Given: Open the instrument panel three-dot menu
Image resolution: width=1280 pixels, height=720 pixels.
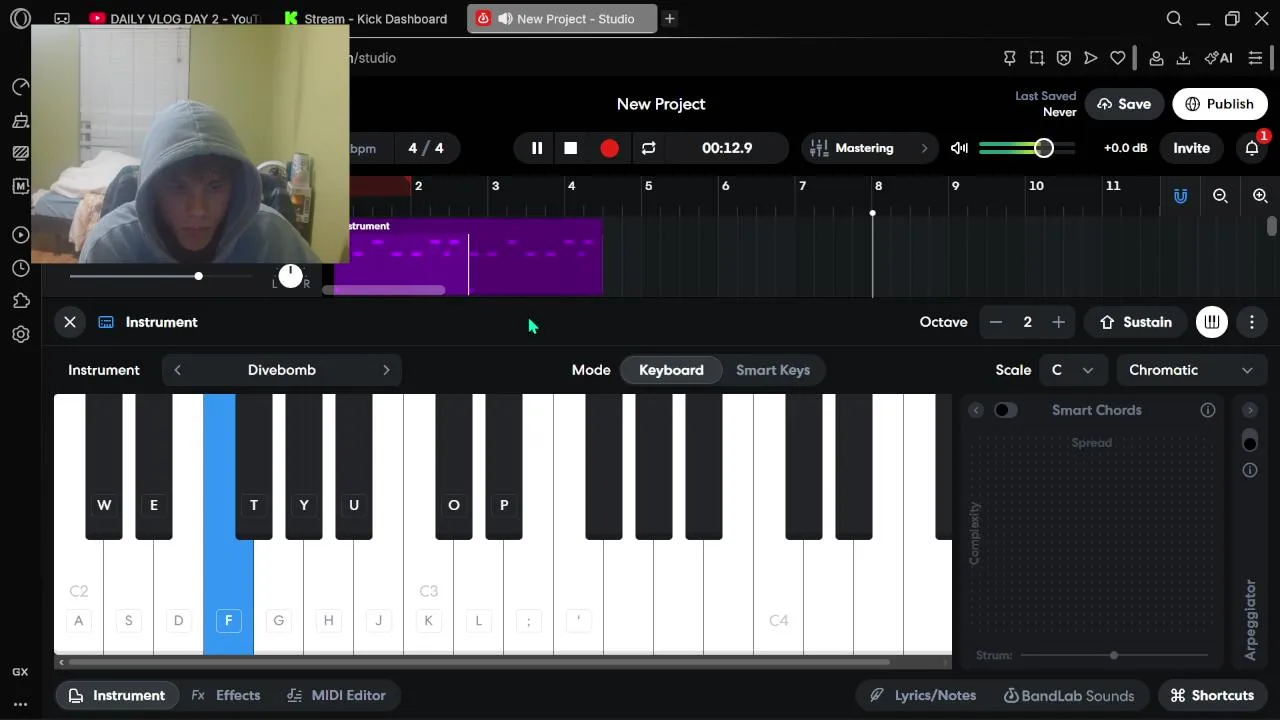Looking at the screenshot, I should click(x=1252, y=322).
